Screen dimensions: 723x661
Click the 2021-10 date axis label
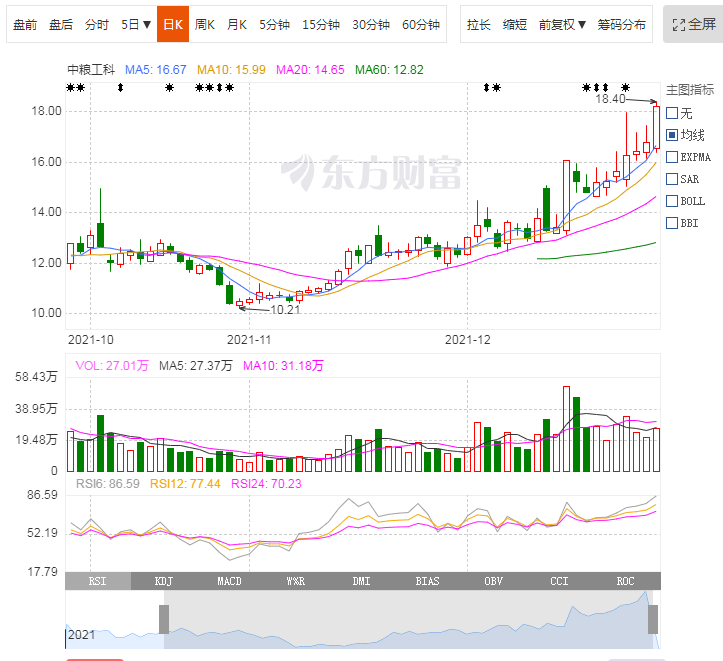pyautogui.click(x=90, y=340)
